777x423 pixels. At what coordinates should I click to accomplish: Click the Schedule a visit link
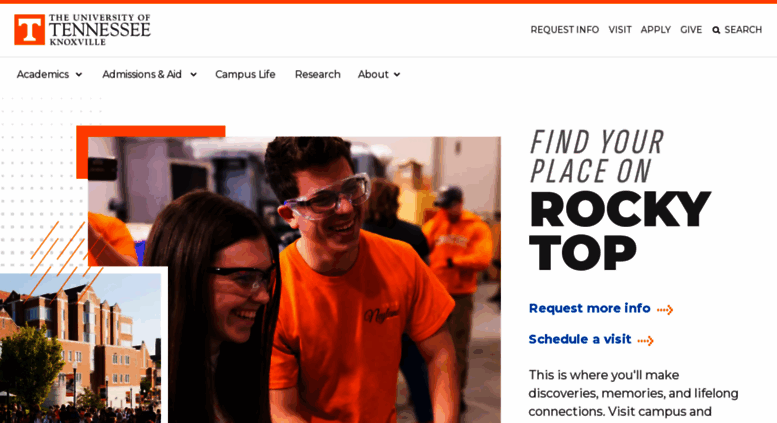point(580,339)
